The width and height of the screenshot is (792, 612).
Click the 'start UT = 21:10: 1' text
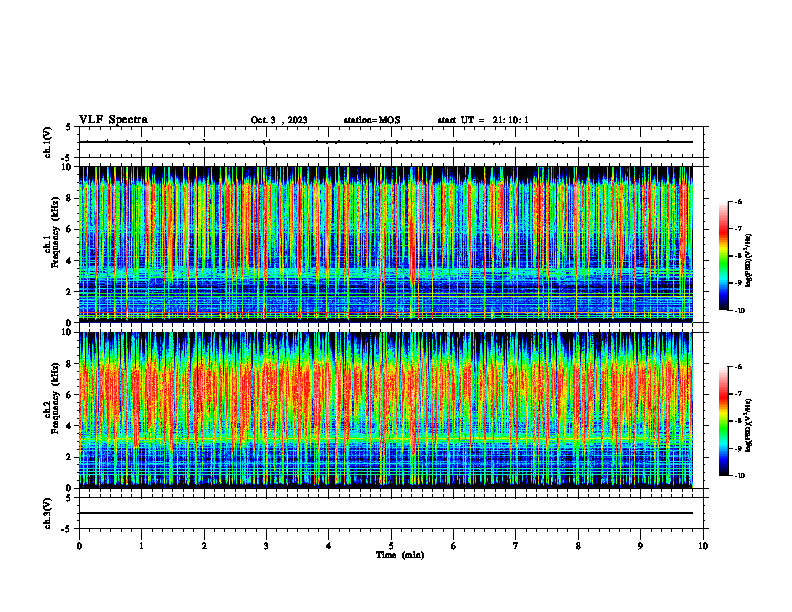pos(483,120)
